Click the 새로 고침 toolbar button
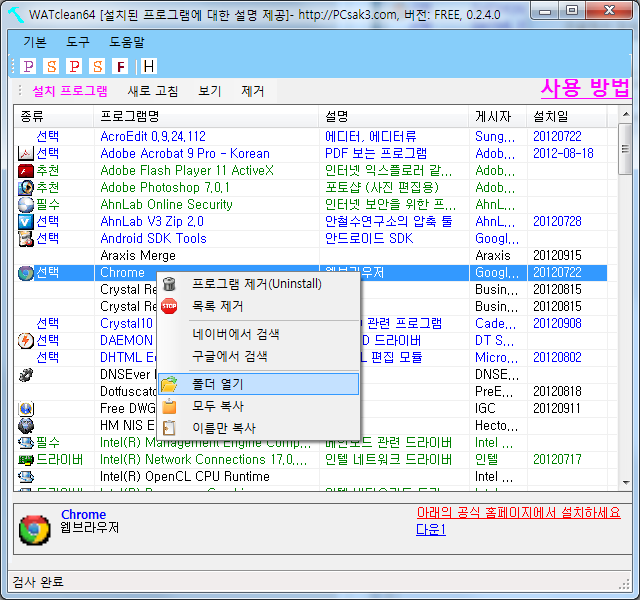 coord(153,91)
